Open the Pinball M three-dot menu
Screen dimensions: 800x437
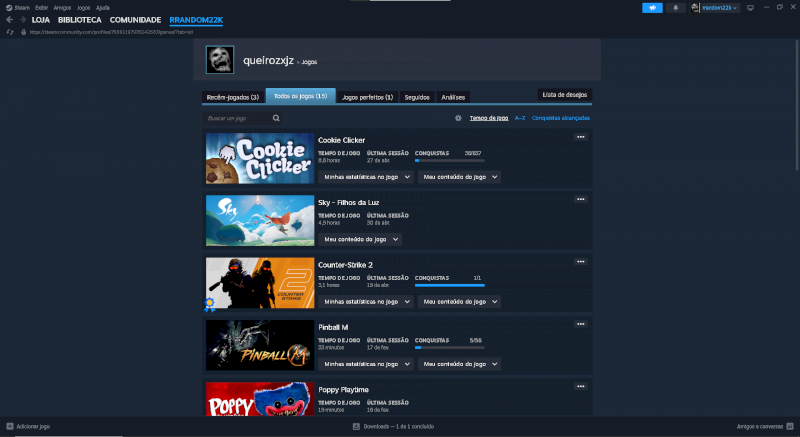click(581, 324)
